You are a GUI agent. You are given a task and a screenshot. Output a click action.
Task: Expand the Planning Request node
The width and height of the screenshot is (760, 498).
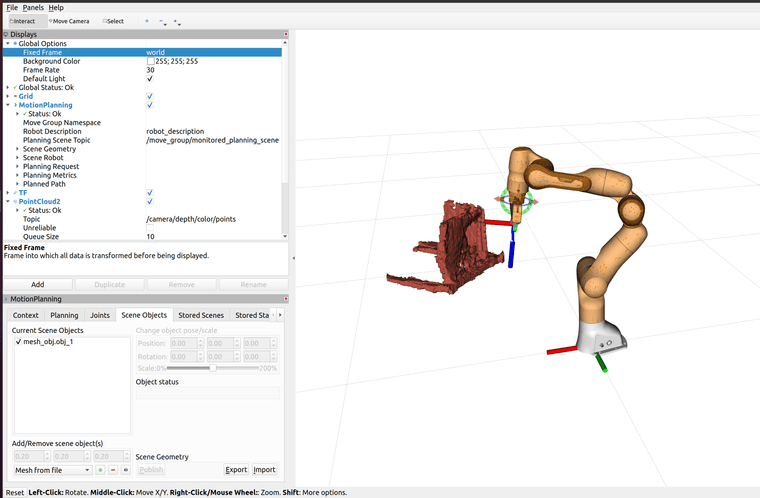[17, 166]
